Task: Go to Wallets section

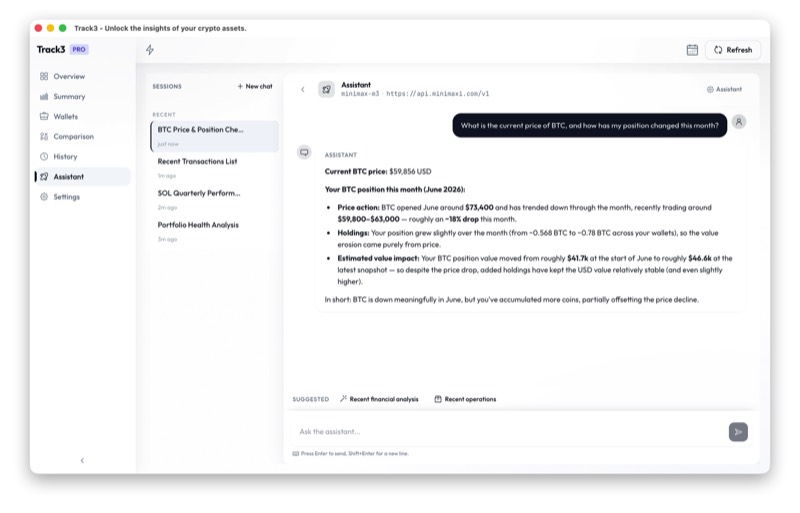Action: (x=82, y=116)
